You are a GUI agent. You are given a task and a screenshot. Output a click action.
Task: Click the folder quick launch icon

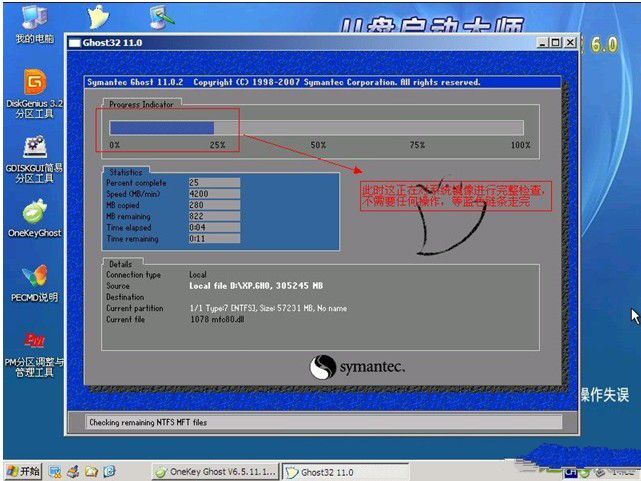pos(91,470)
